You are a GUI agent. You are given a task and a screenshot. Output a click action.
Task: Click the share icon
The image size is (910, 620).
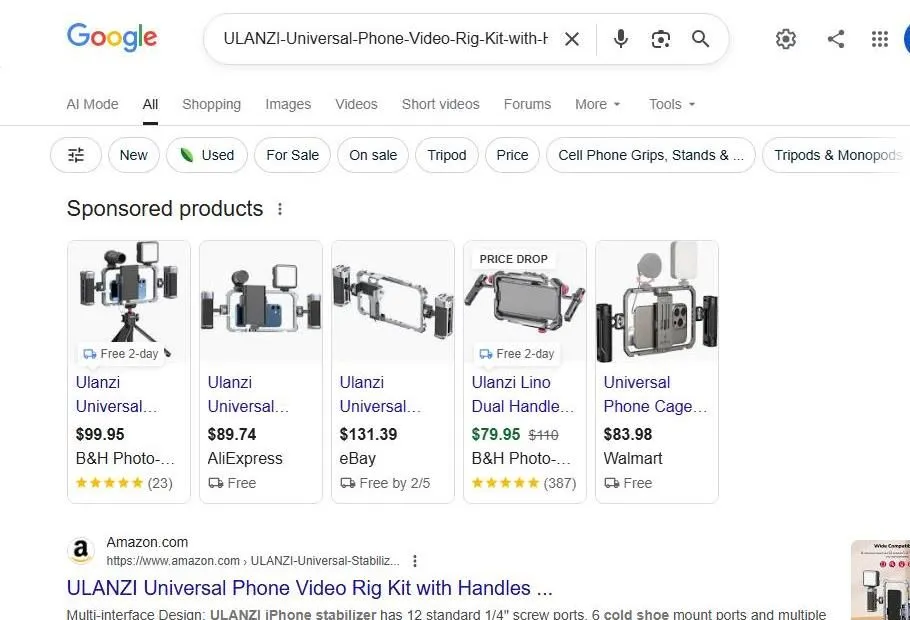tap(836, 39)
